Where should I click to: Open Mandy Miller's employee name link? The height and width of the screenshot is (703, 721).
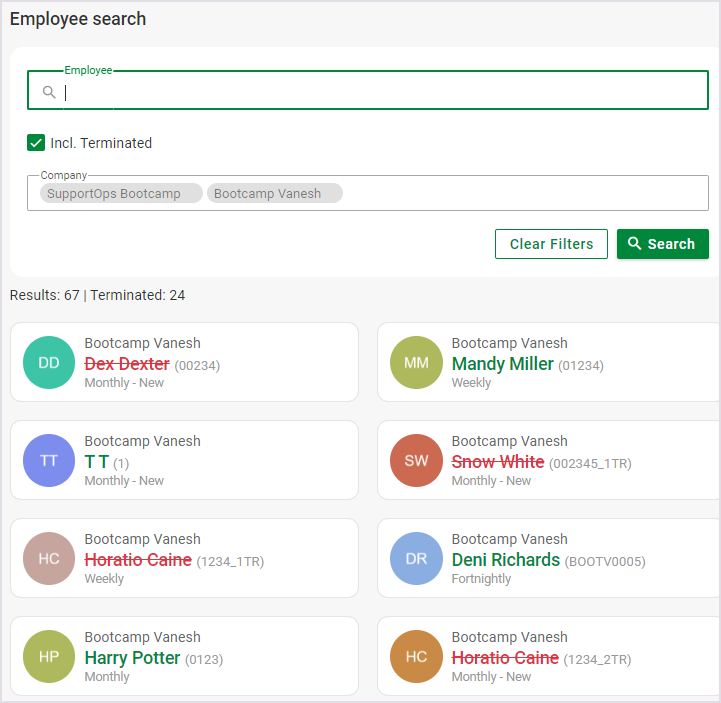pyautogui.click(x=502, y=364)
